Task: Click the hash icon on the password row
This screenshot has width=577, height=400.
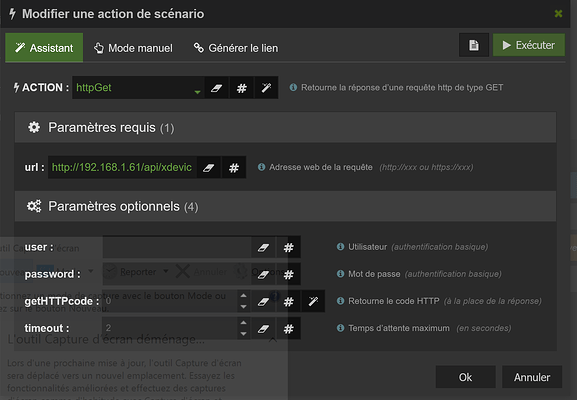Action: [x=288, y=274]
